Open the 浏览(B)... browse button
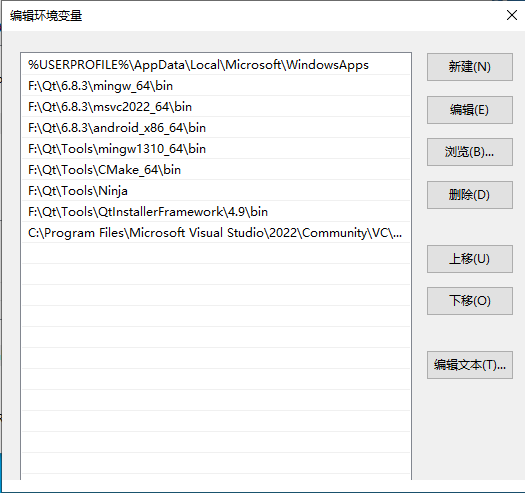This screenshot has height=493, width=525. coord(469,152)
